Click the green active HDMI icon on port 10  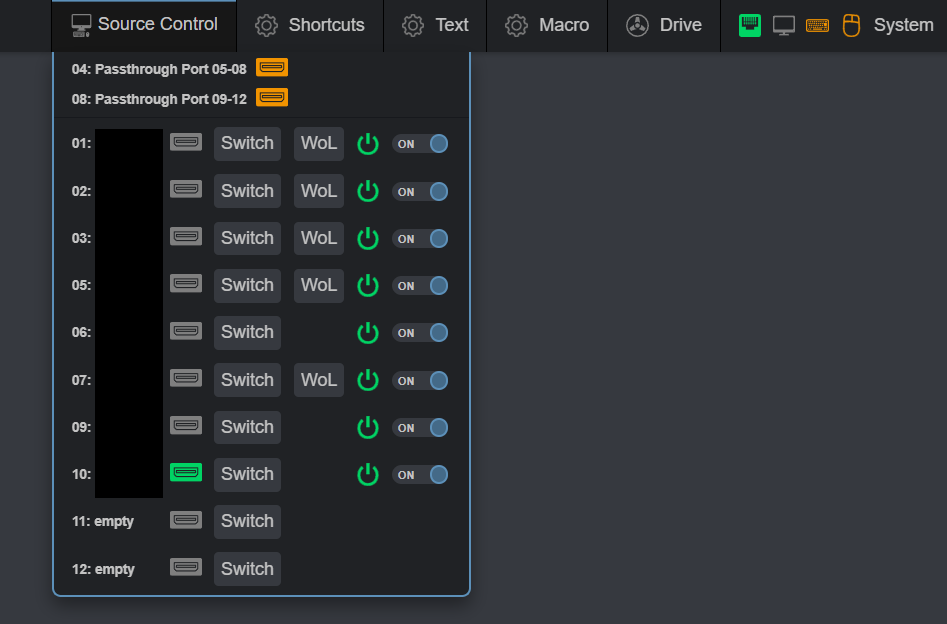[x=186, y=472]
